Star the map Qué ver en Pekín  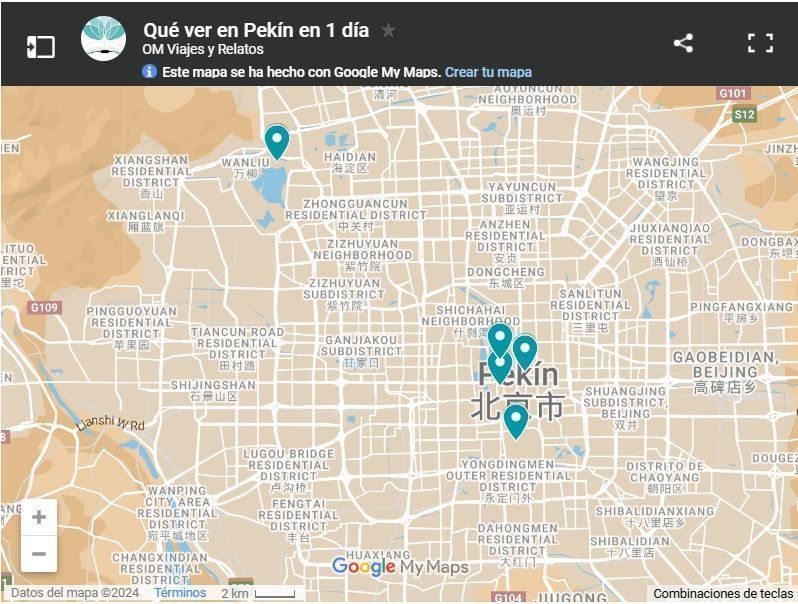click(x=388, y=31)
